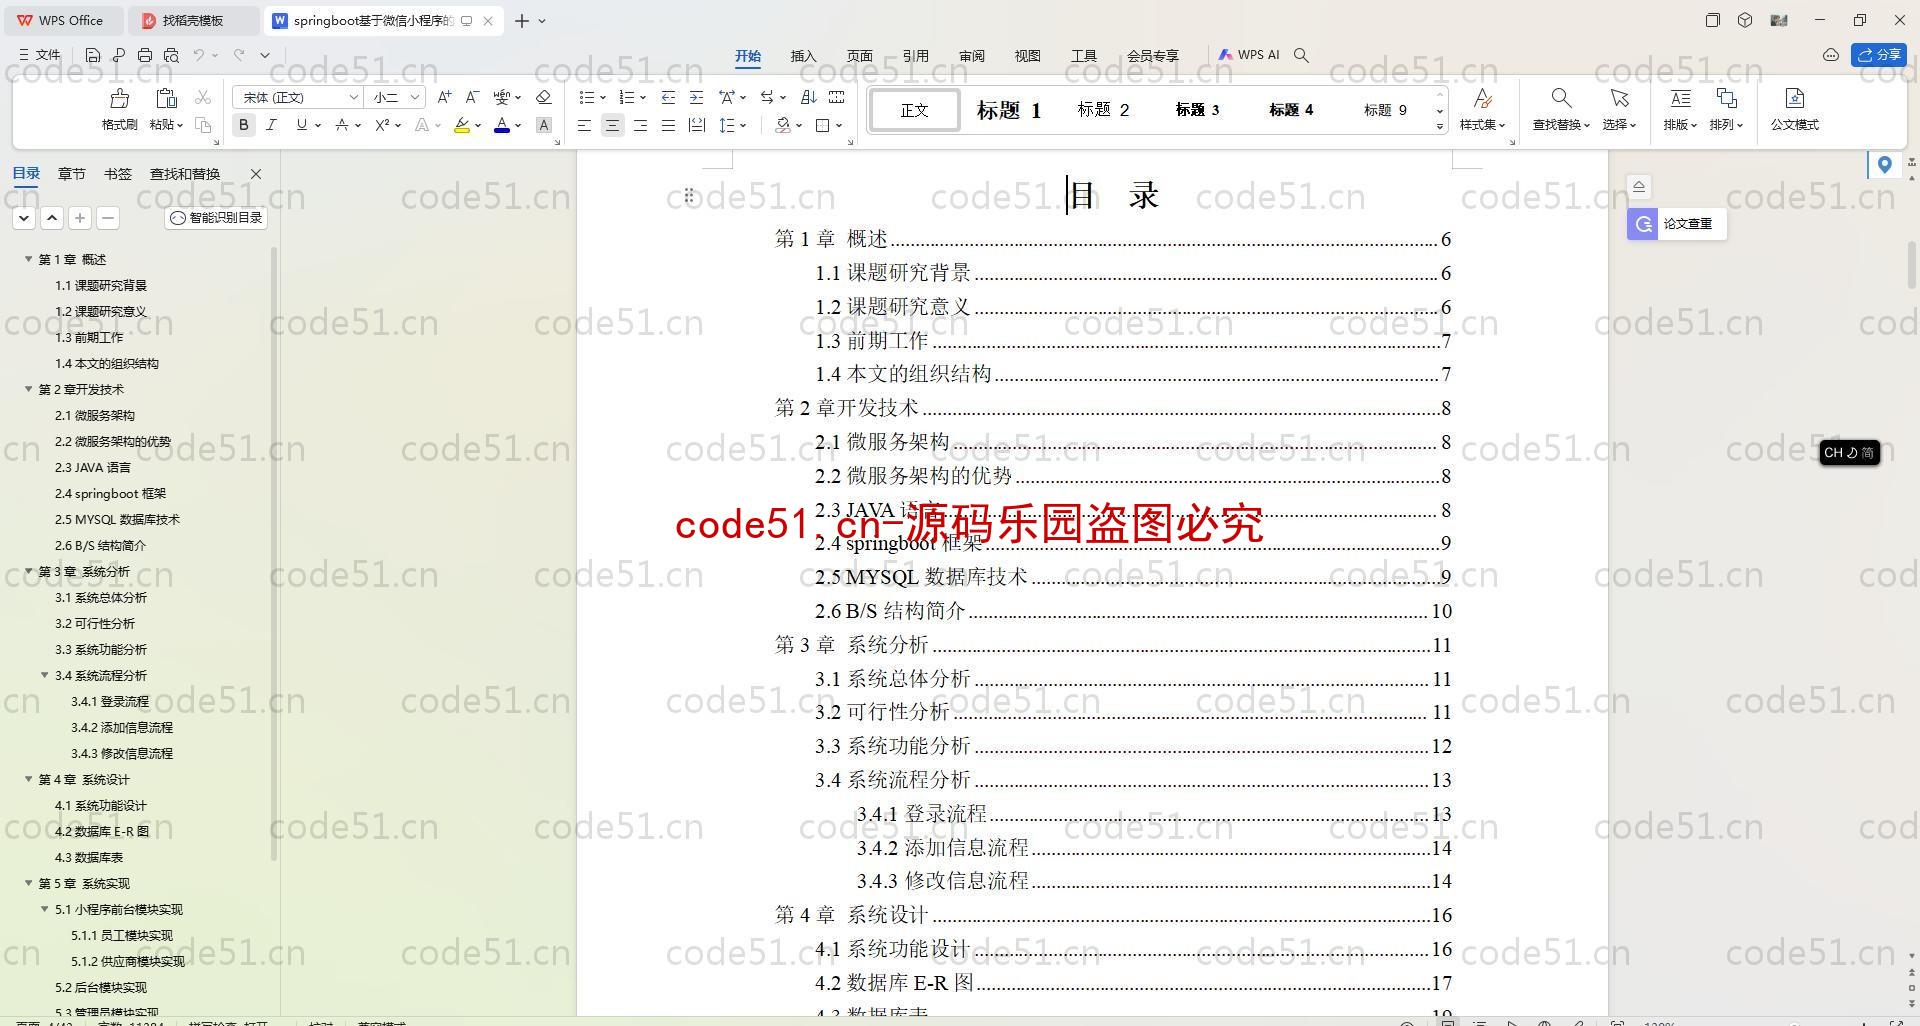Screen dimensions: 1920x1026
Task: Click the Save icon in quick access bar
Action: click(93, 55)
